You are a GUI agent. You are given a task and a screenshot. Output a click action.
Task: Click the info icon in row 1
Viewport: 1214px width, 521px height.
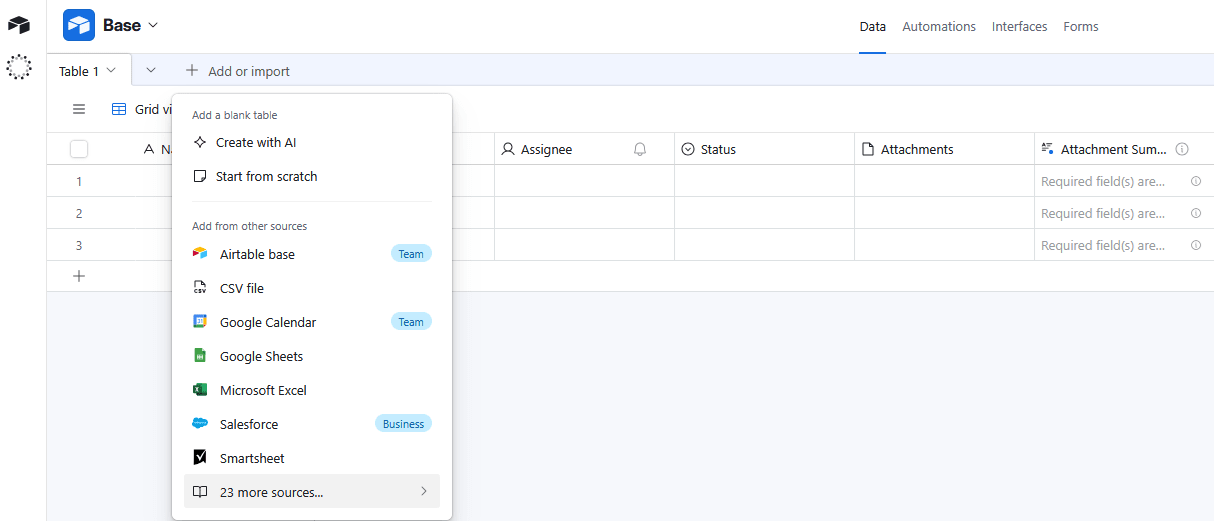point(1195,181)
